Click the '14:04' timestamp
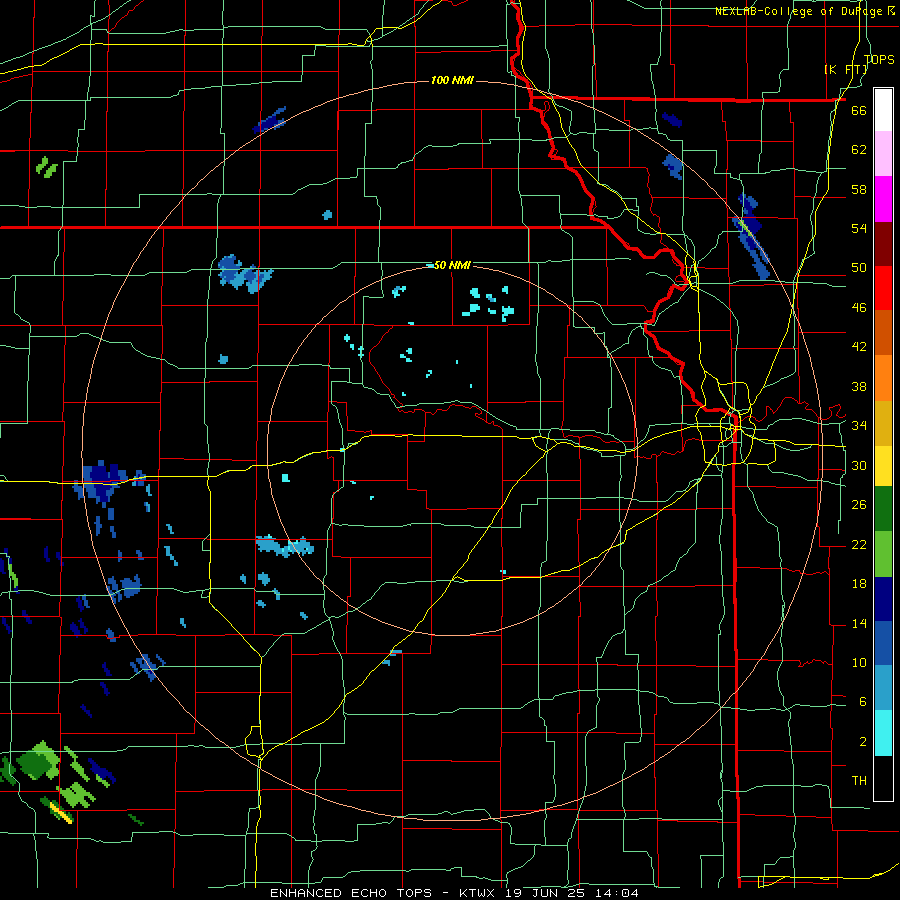This screenshot has height=900, width=900. (619, 893)
